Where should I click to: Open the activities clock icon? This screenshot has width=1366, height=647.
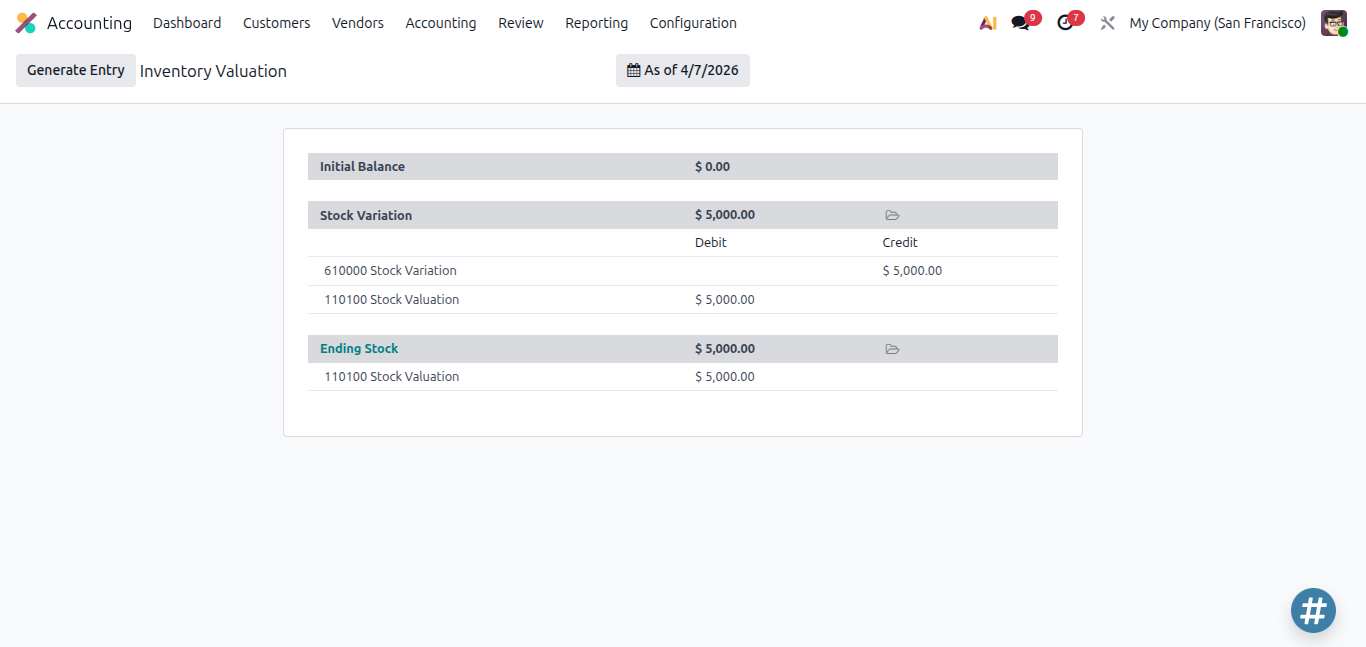pyautogui.click(x=1065, y=23)
